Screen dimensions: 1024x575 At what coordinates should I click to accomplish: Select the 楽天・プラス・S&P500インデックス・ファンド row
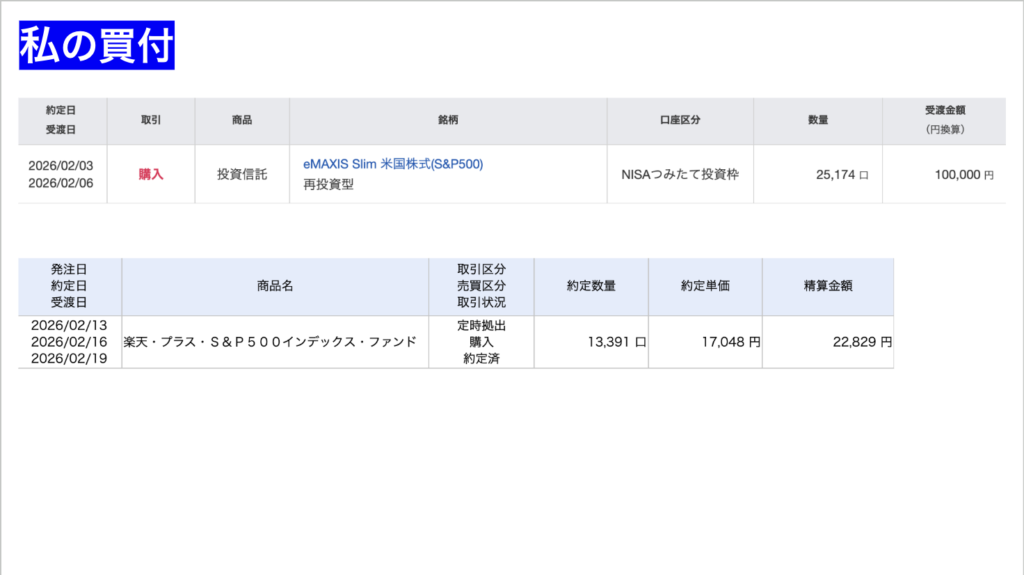click(x=270, y=342)
